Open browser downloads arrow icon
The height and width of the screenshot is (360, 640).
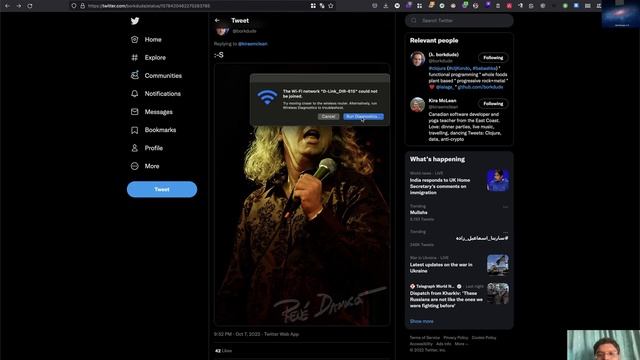coord(386,6)
